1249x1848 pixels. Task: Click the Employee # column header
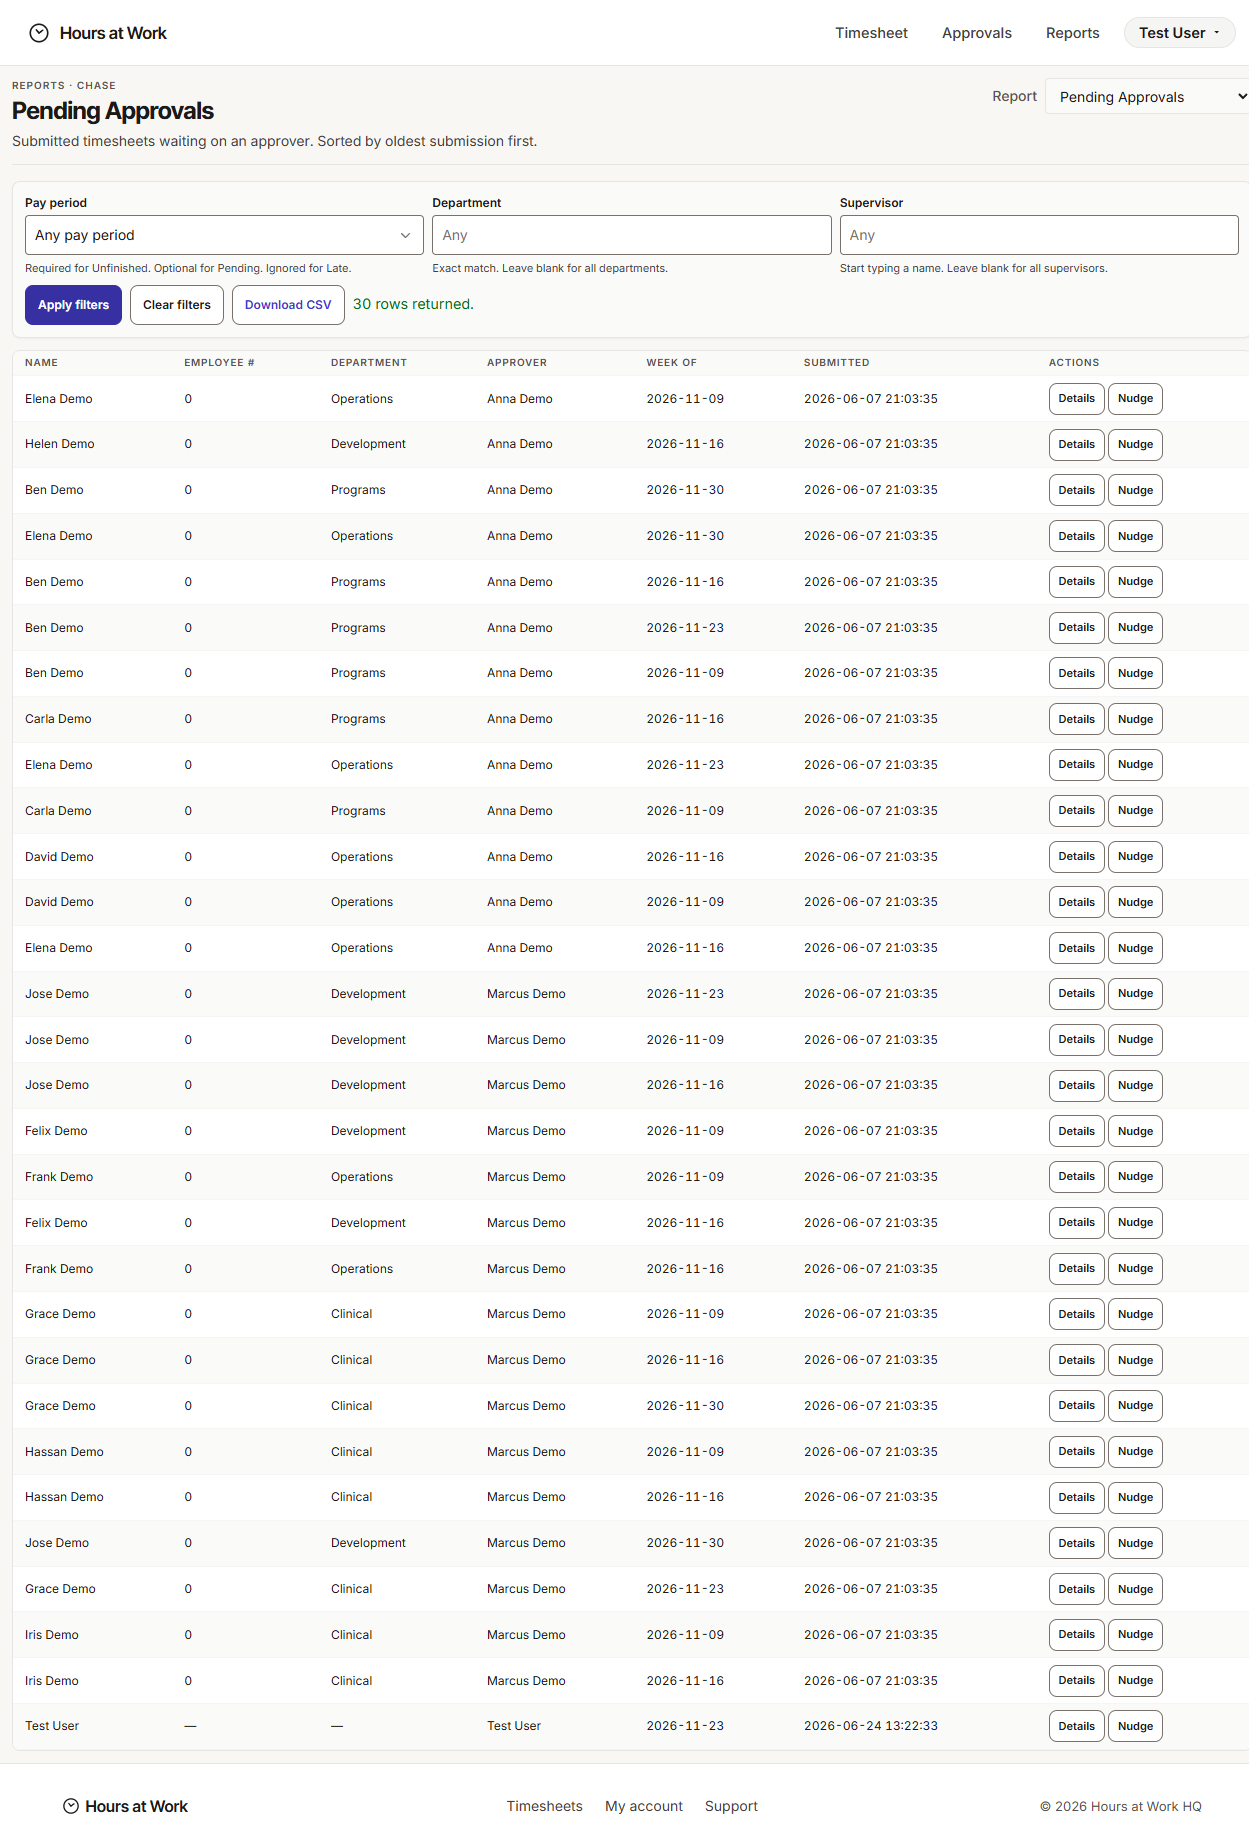coord(219,363)
